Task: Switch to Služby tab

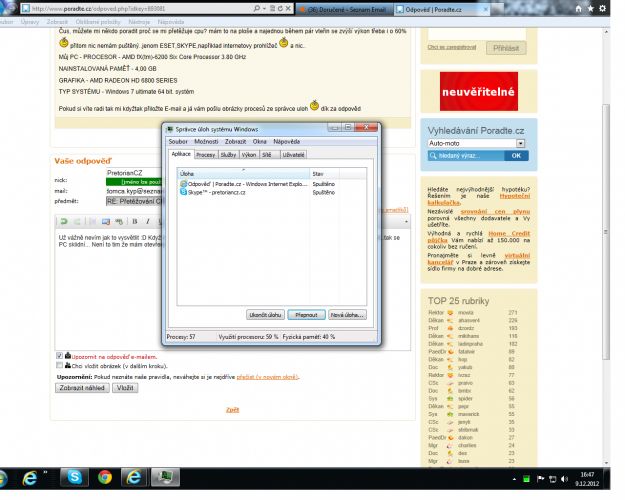Action: [x=228, y=155]
